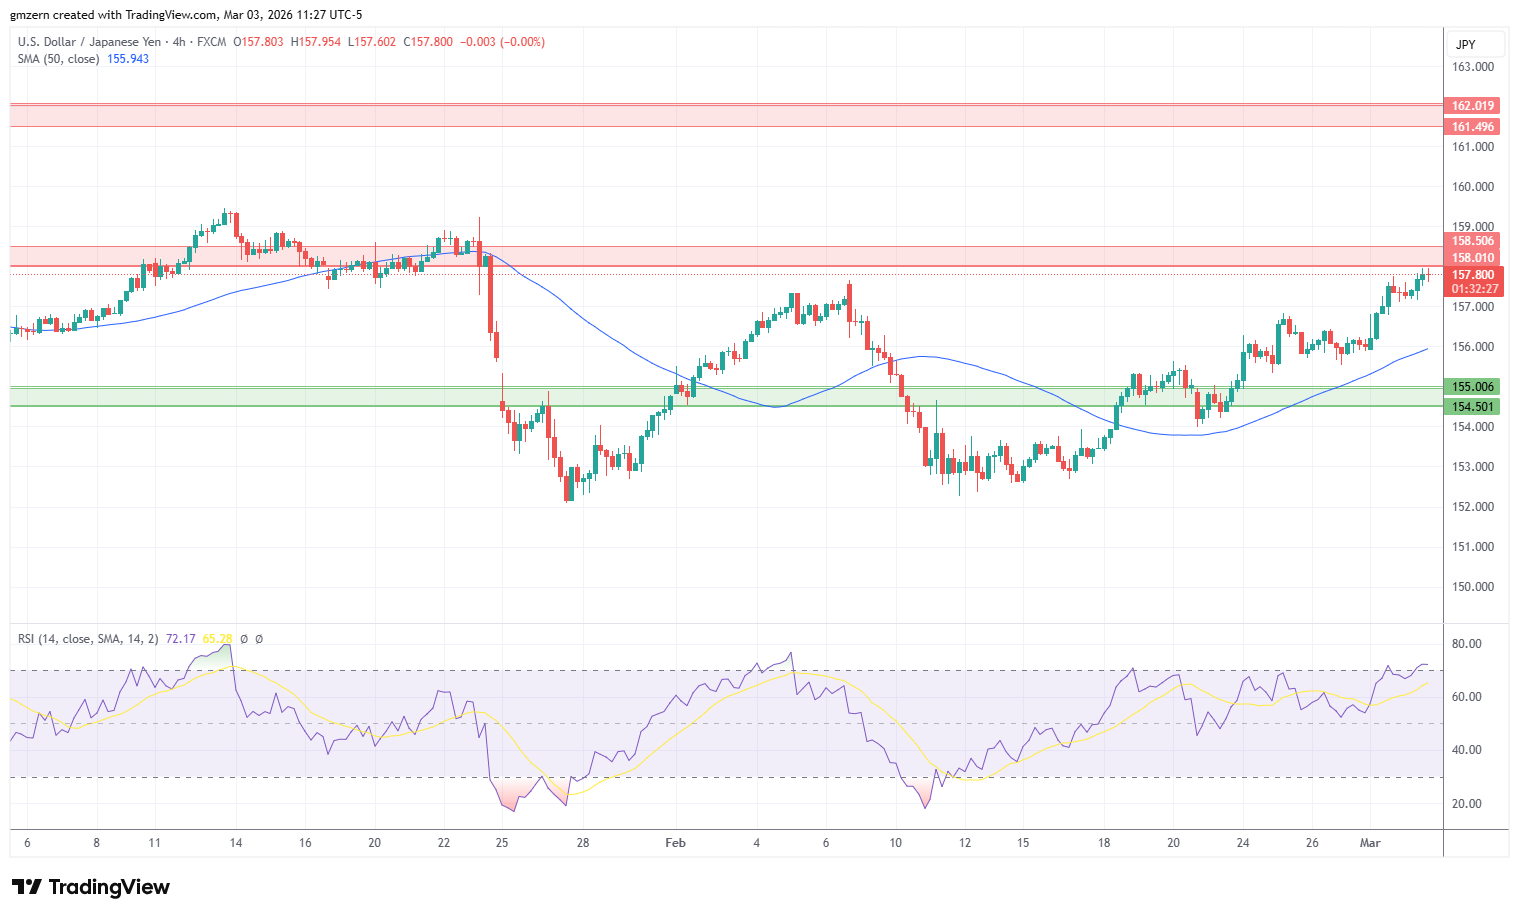This screenshot has height=917, width=1519.
Task: Click the RSI value 72.17
Action: [x=180, y=639]
